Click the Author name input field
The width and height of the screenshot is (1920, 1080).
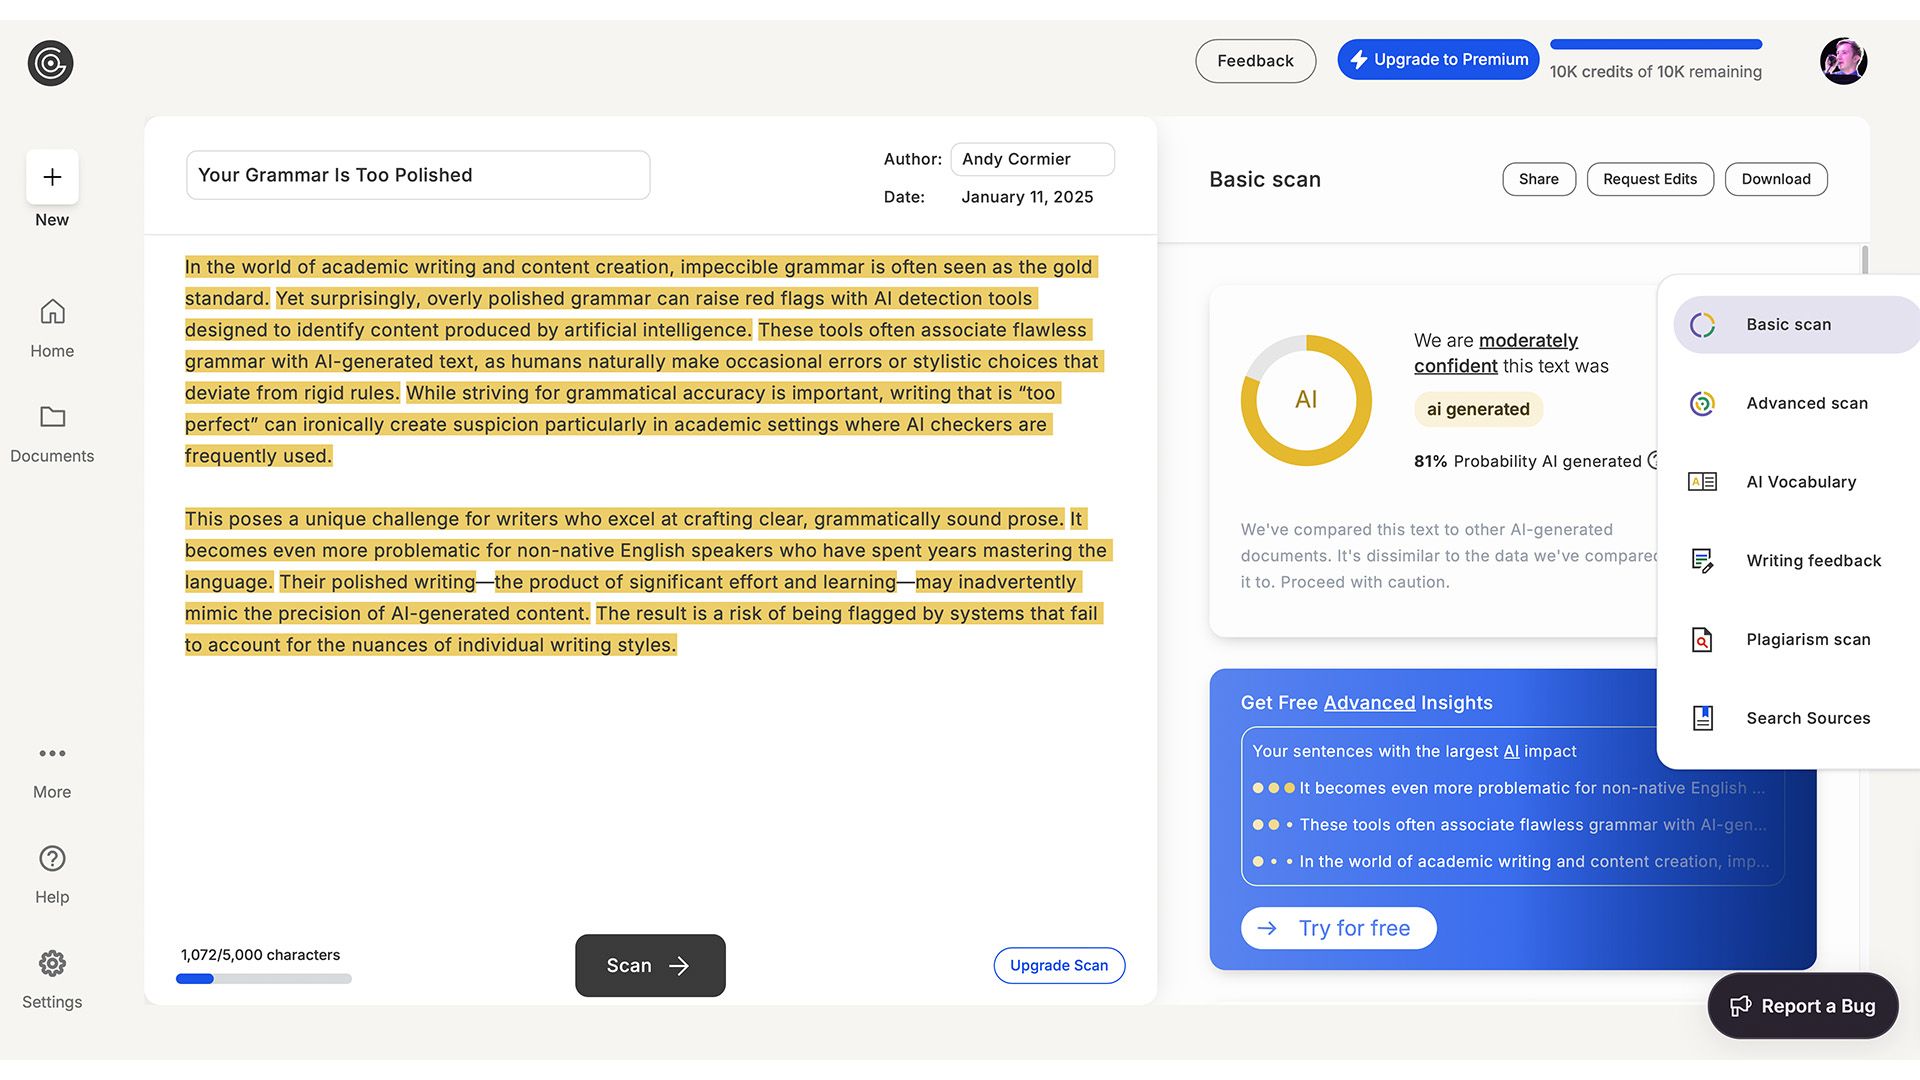[x=1033, y=158]
